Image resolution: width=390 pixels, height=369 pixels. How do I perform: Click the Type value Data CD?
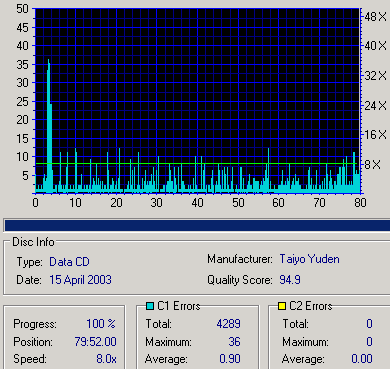tap(69, 262)
